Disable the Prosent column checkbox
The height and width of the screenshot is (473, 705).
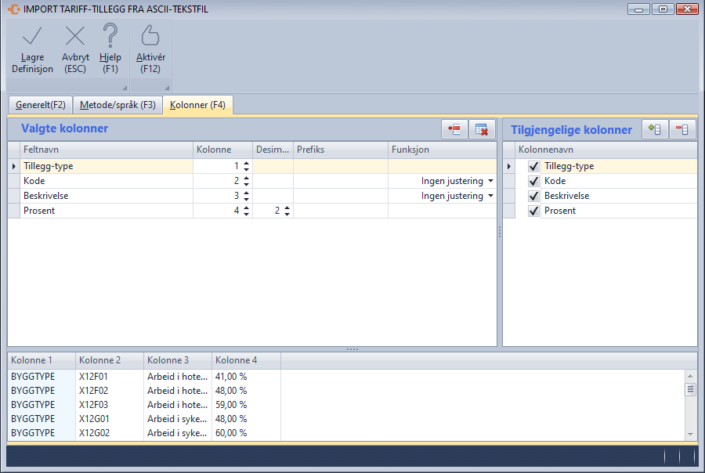pyautogui.click(x=534, y=211)
